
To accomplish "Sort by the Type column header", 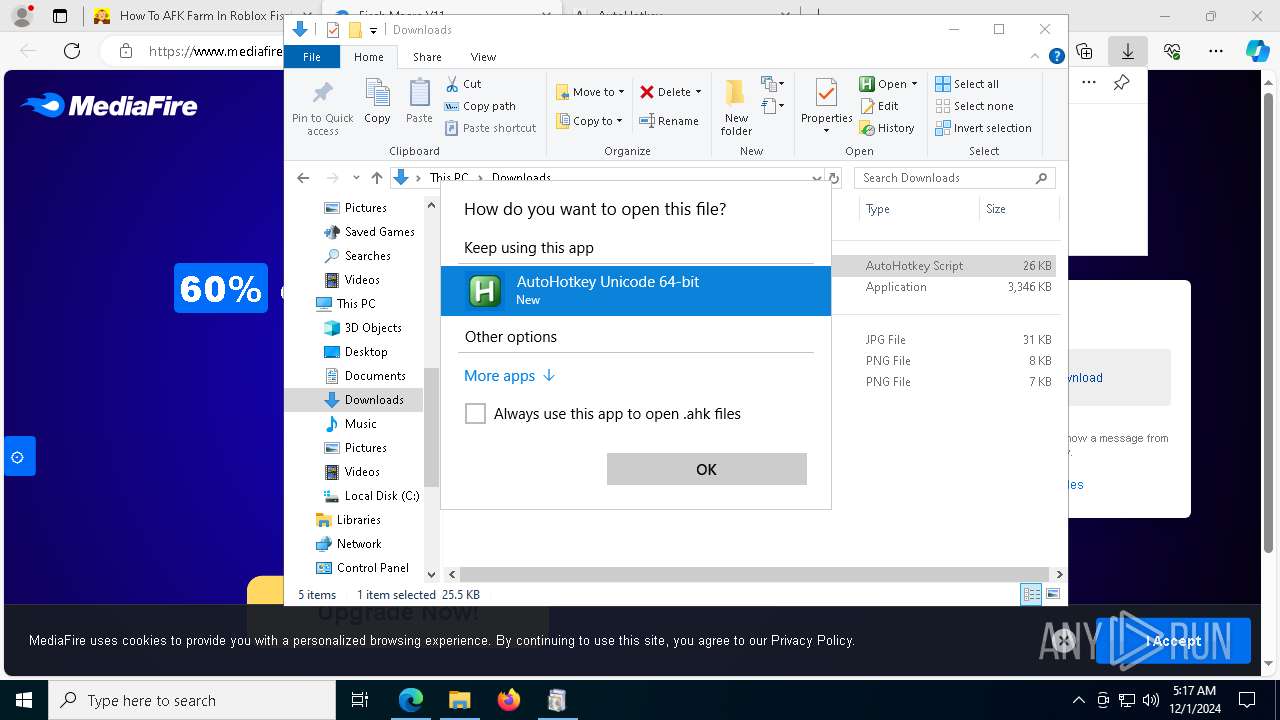I will (918, 209).
